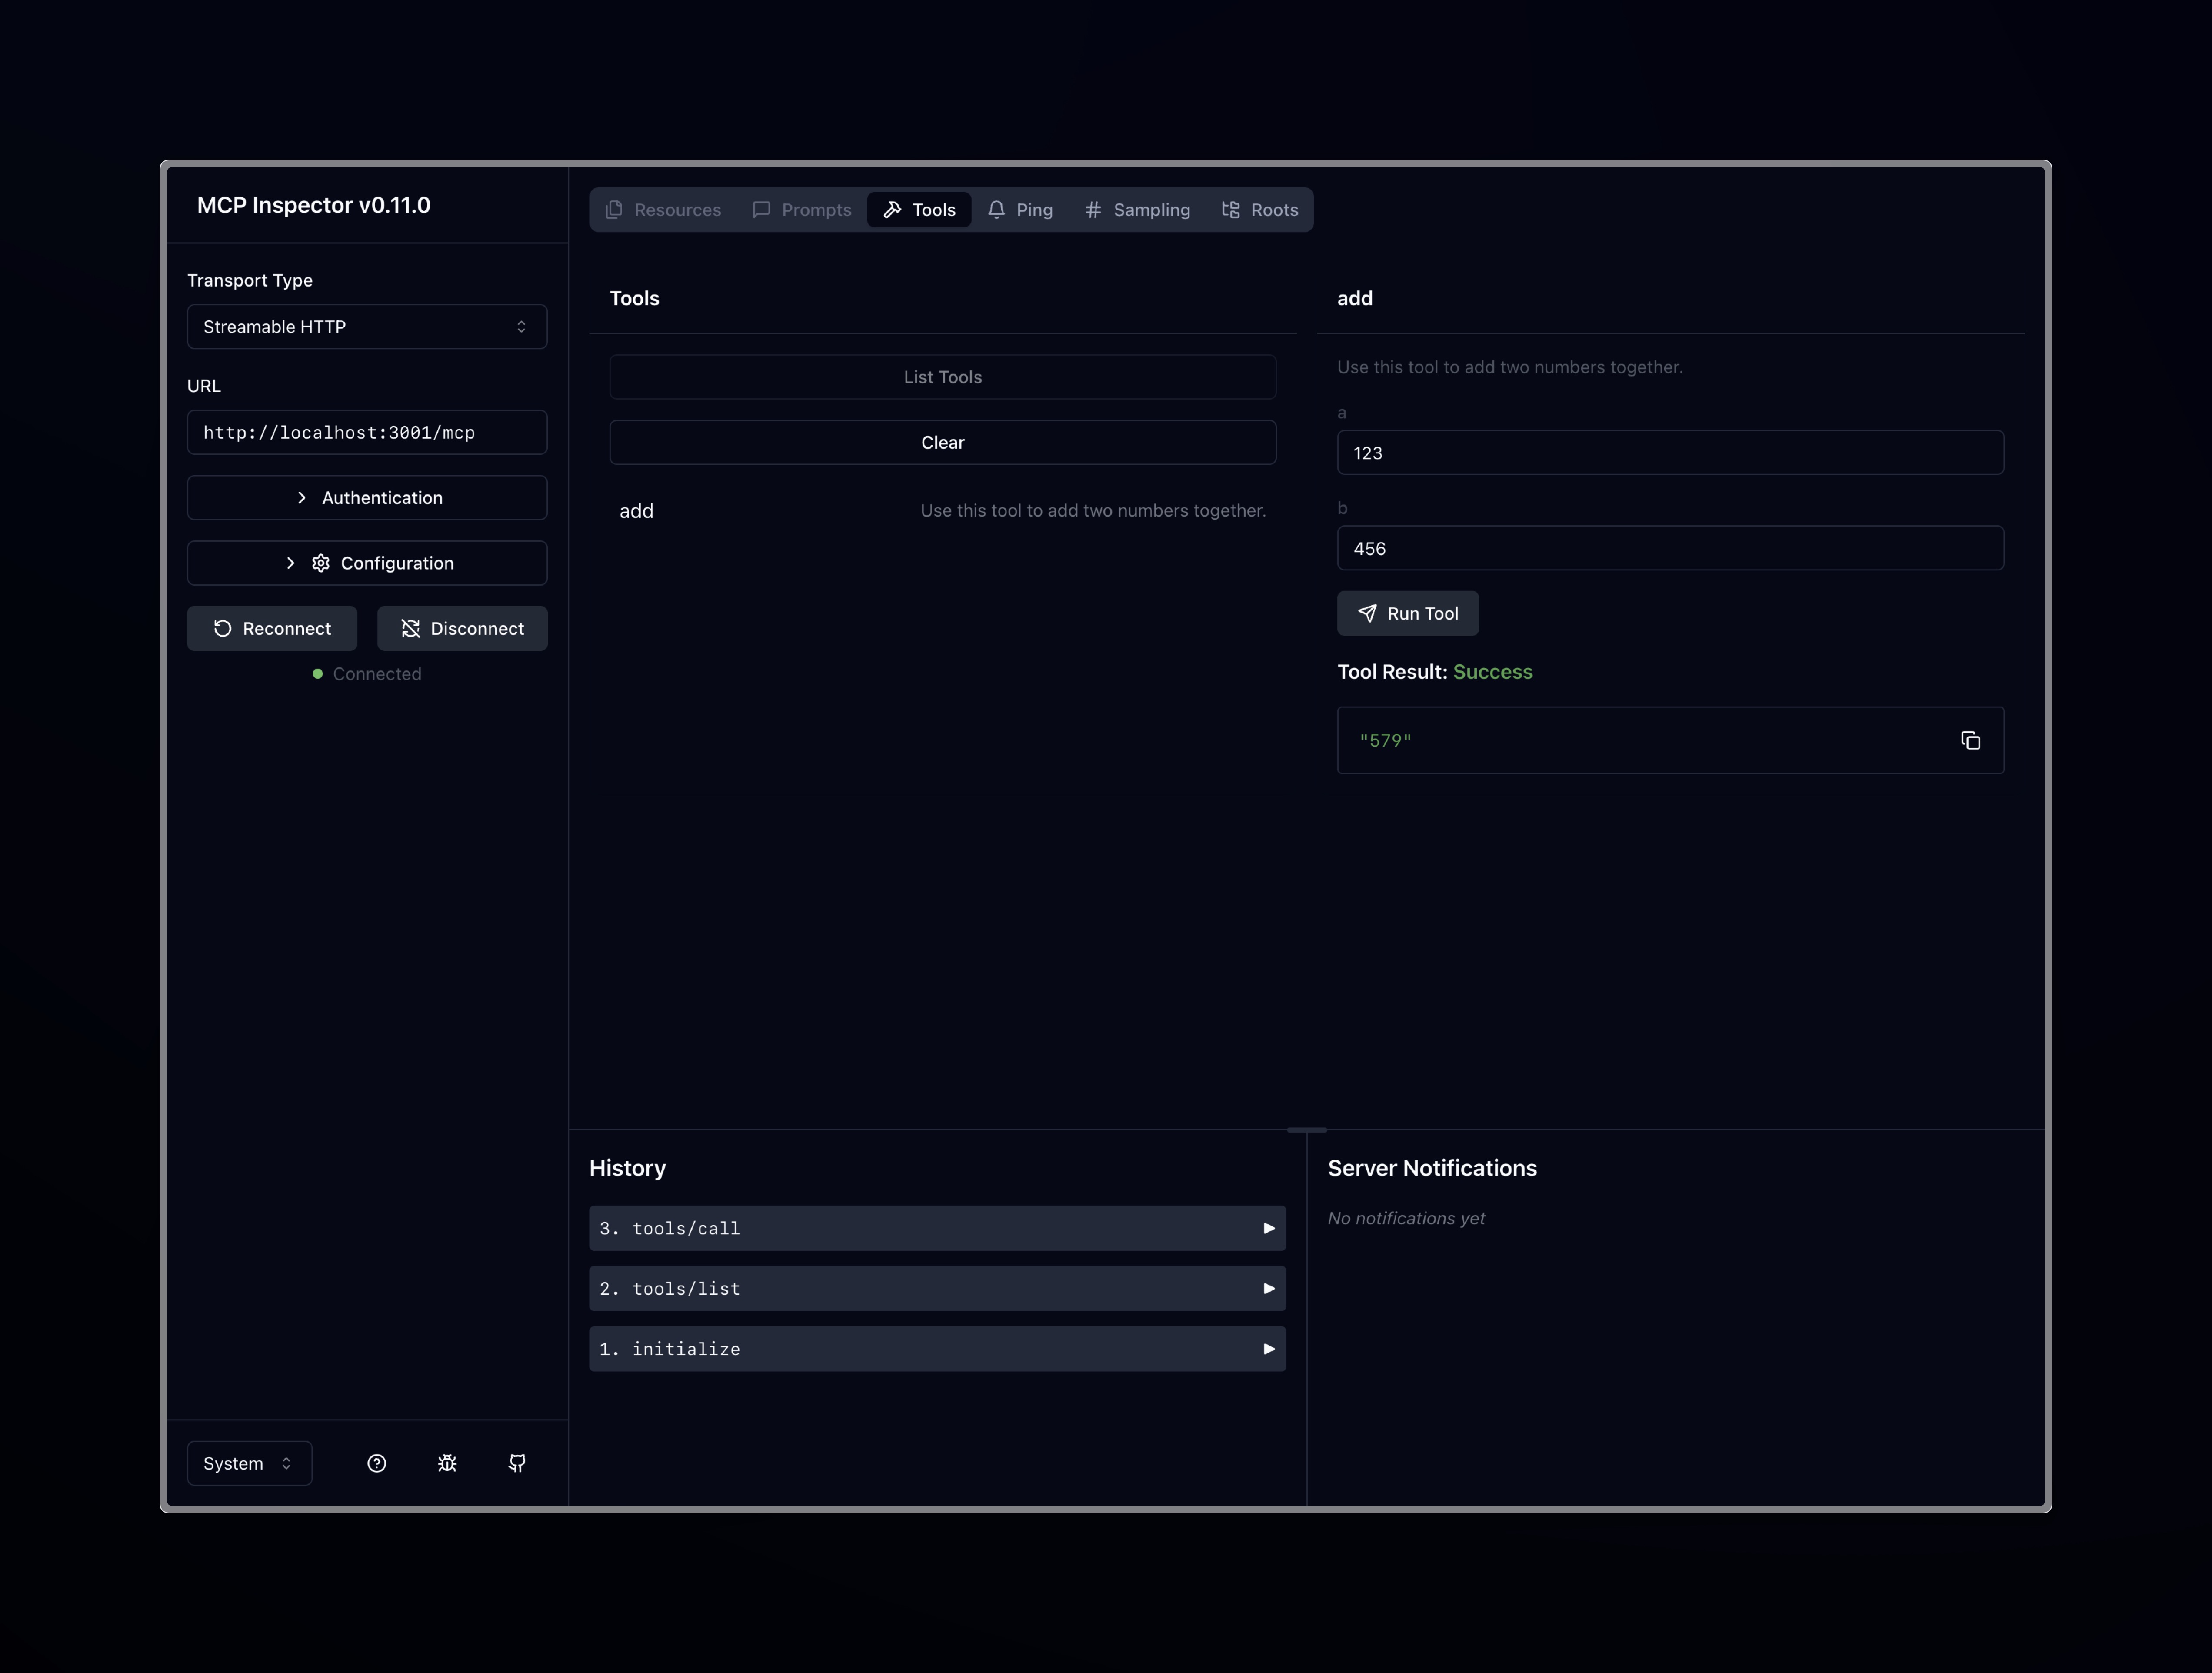2212x1673 pixels.
Task: Expand the Configuration section
Action: tap(367, 563)
